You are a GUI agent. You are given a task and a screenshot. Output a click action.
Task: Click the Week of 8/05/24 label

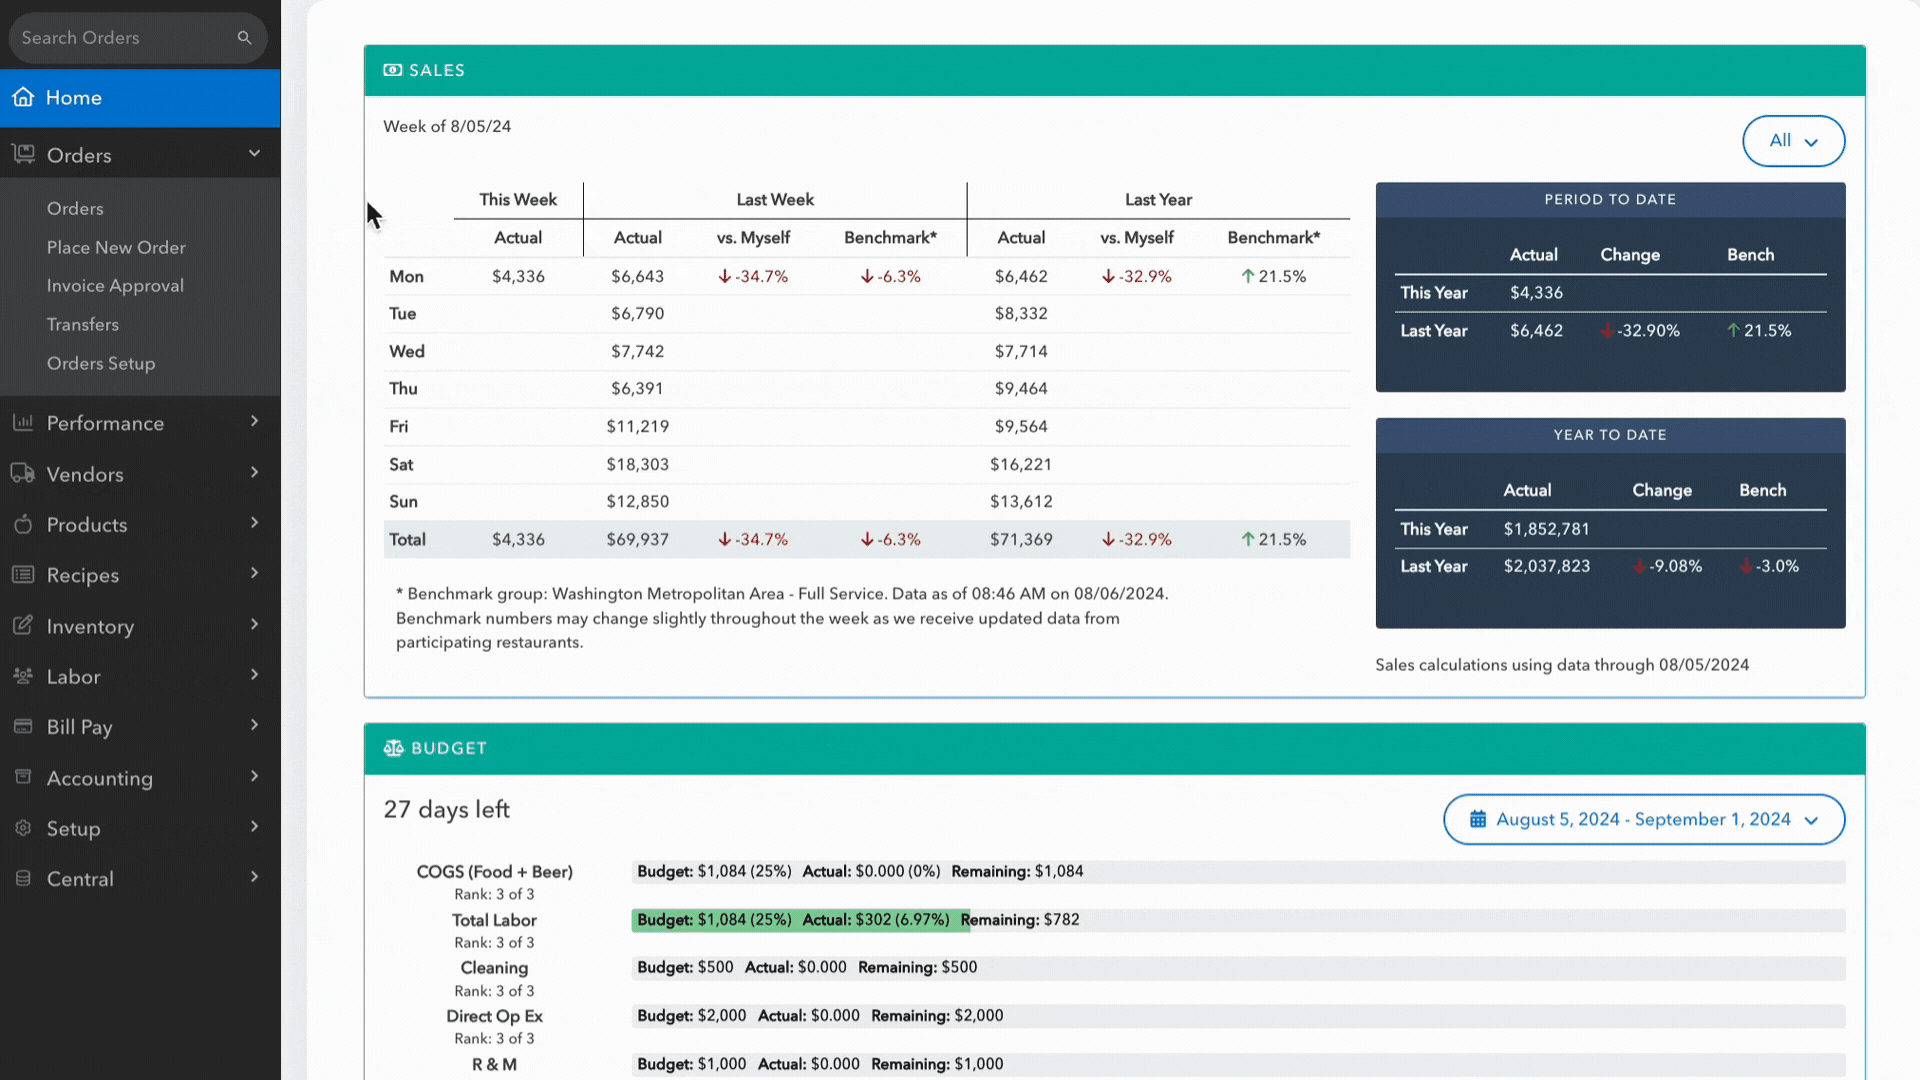447,126
